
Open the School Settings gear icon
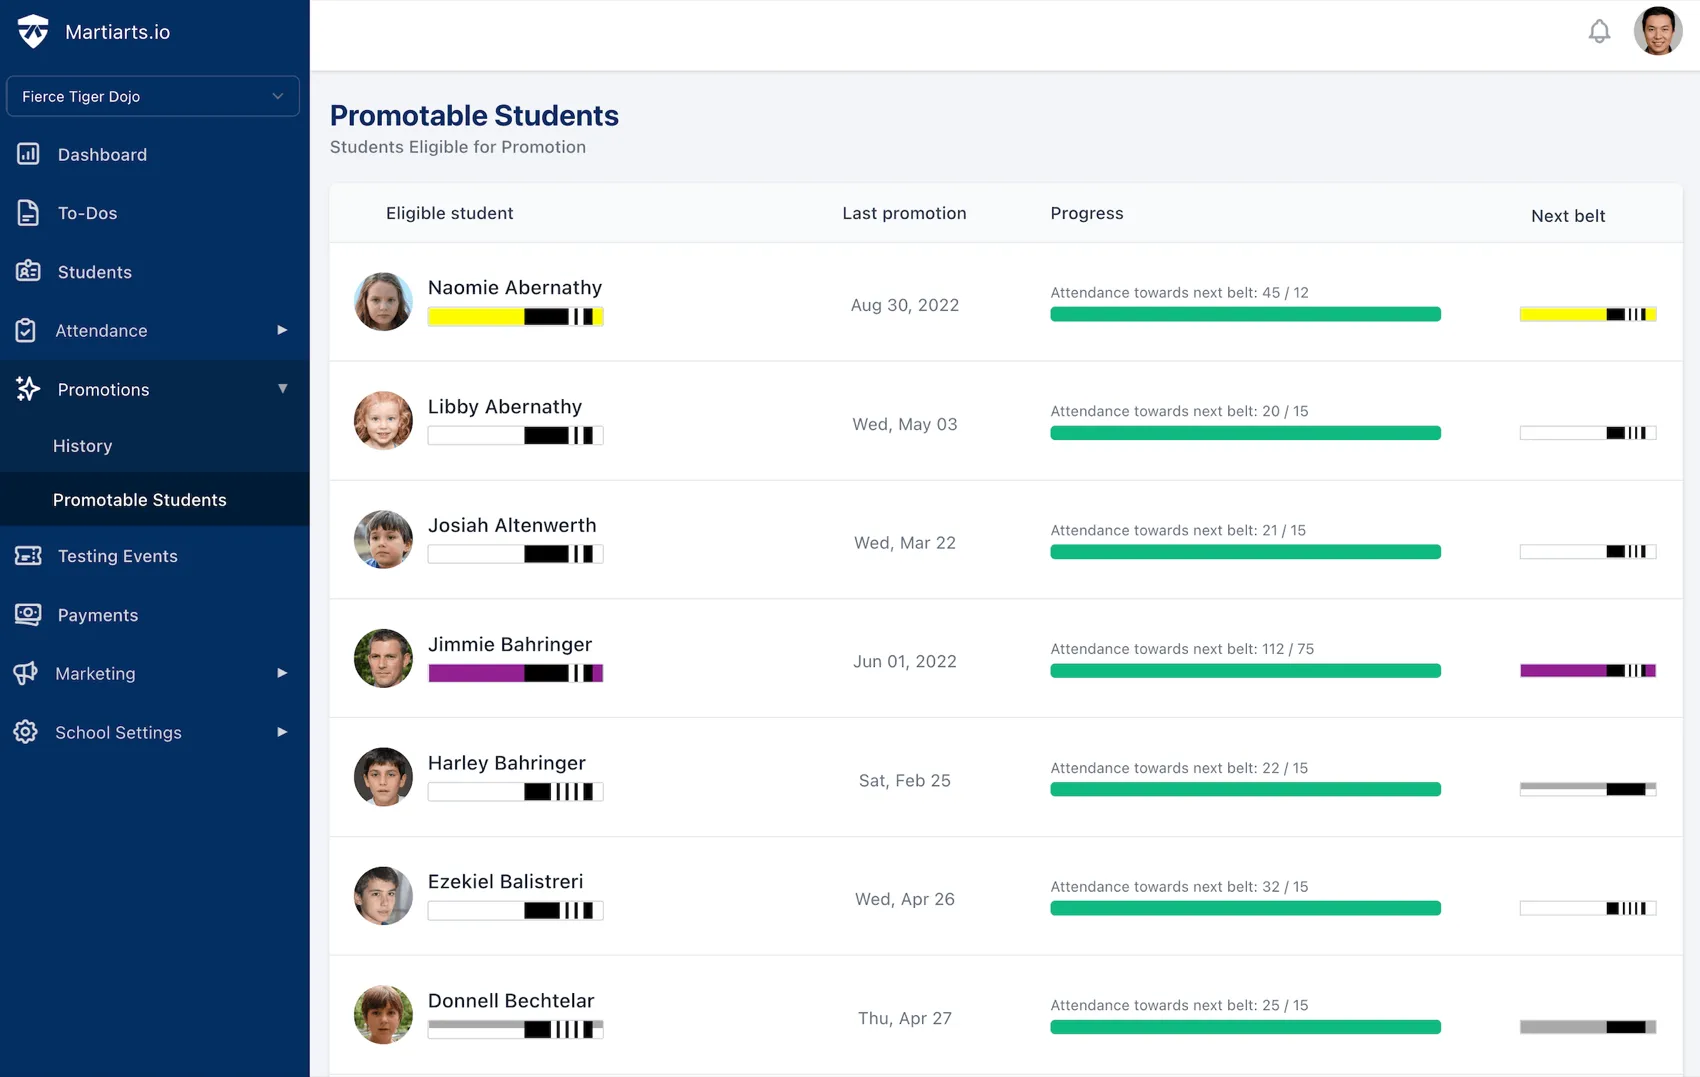click(26, 732)
